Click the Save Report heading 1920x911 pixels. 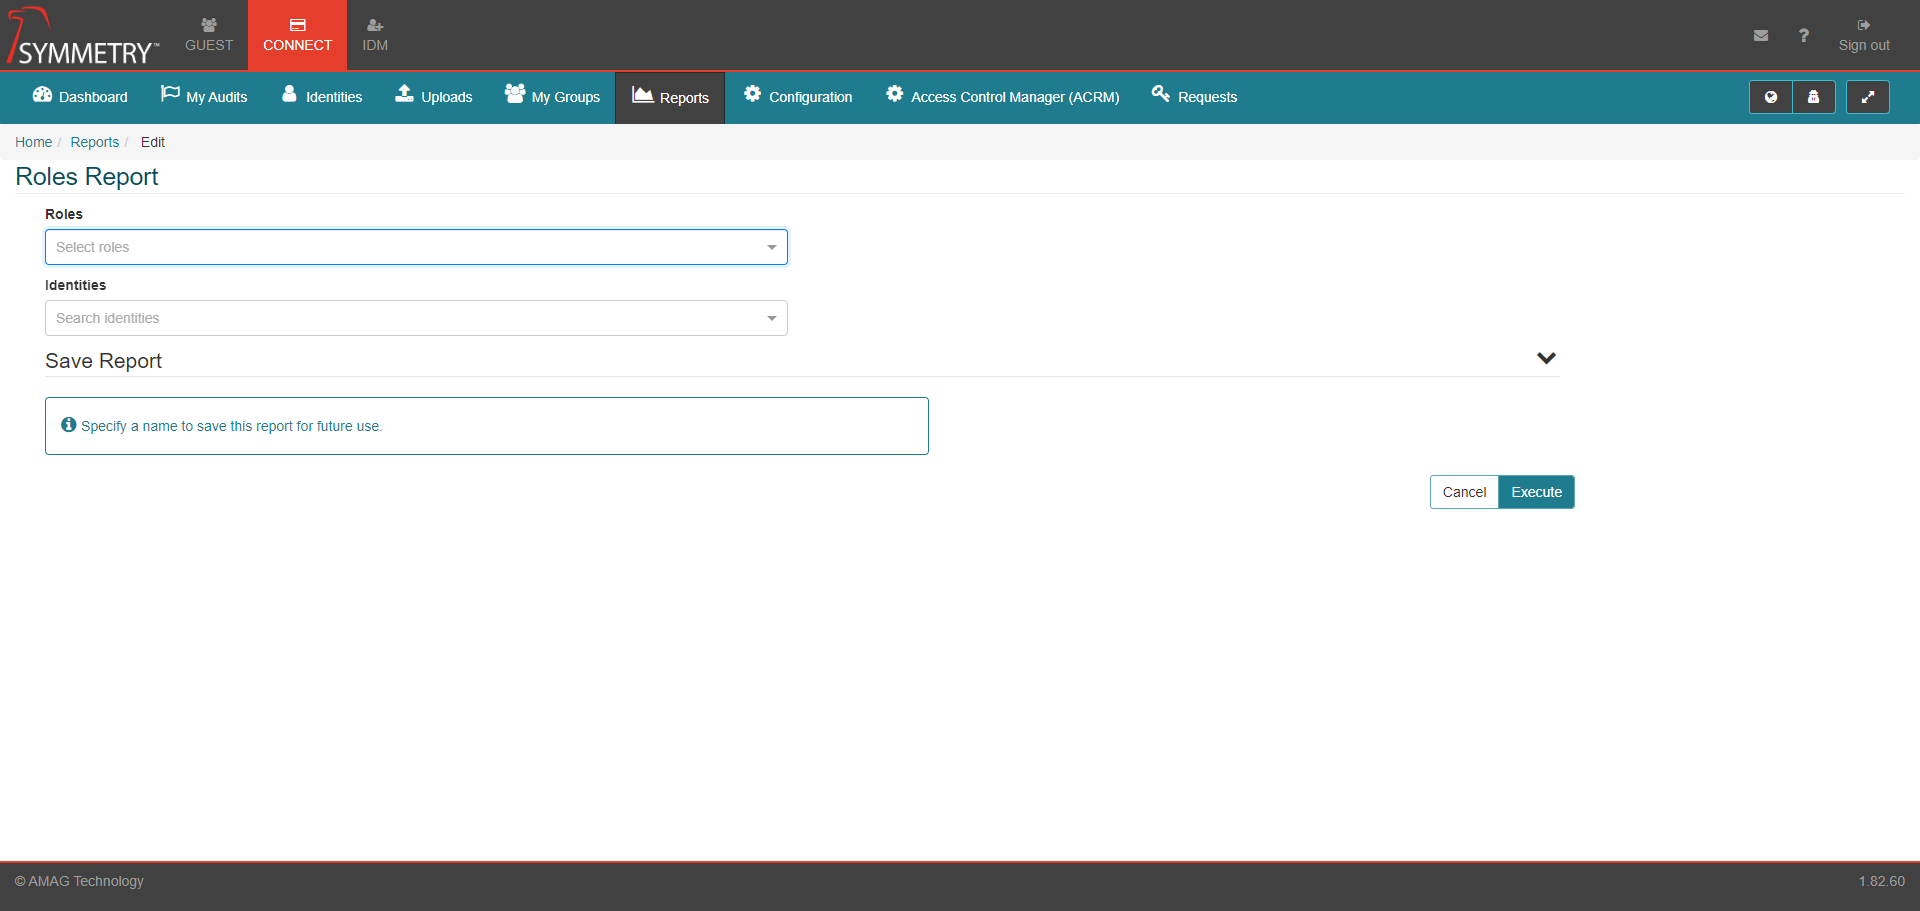[x=103, y=361]
